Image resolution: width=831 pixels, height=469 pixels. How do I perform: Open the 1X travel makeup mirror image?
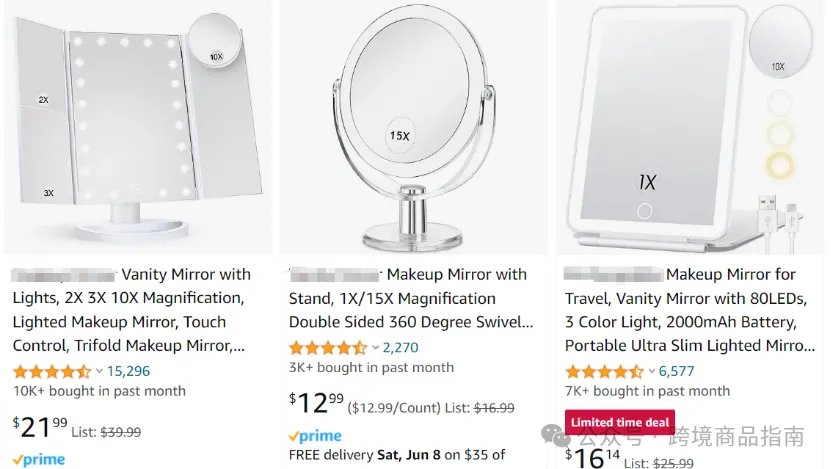(690, 128)
